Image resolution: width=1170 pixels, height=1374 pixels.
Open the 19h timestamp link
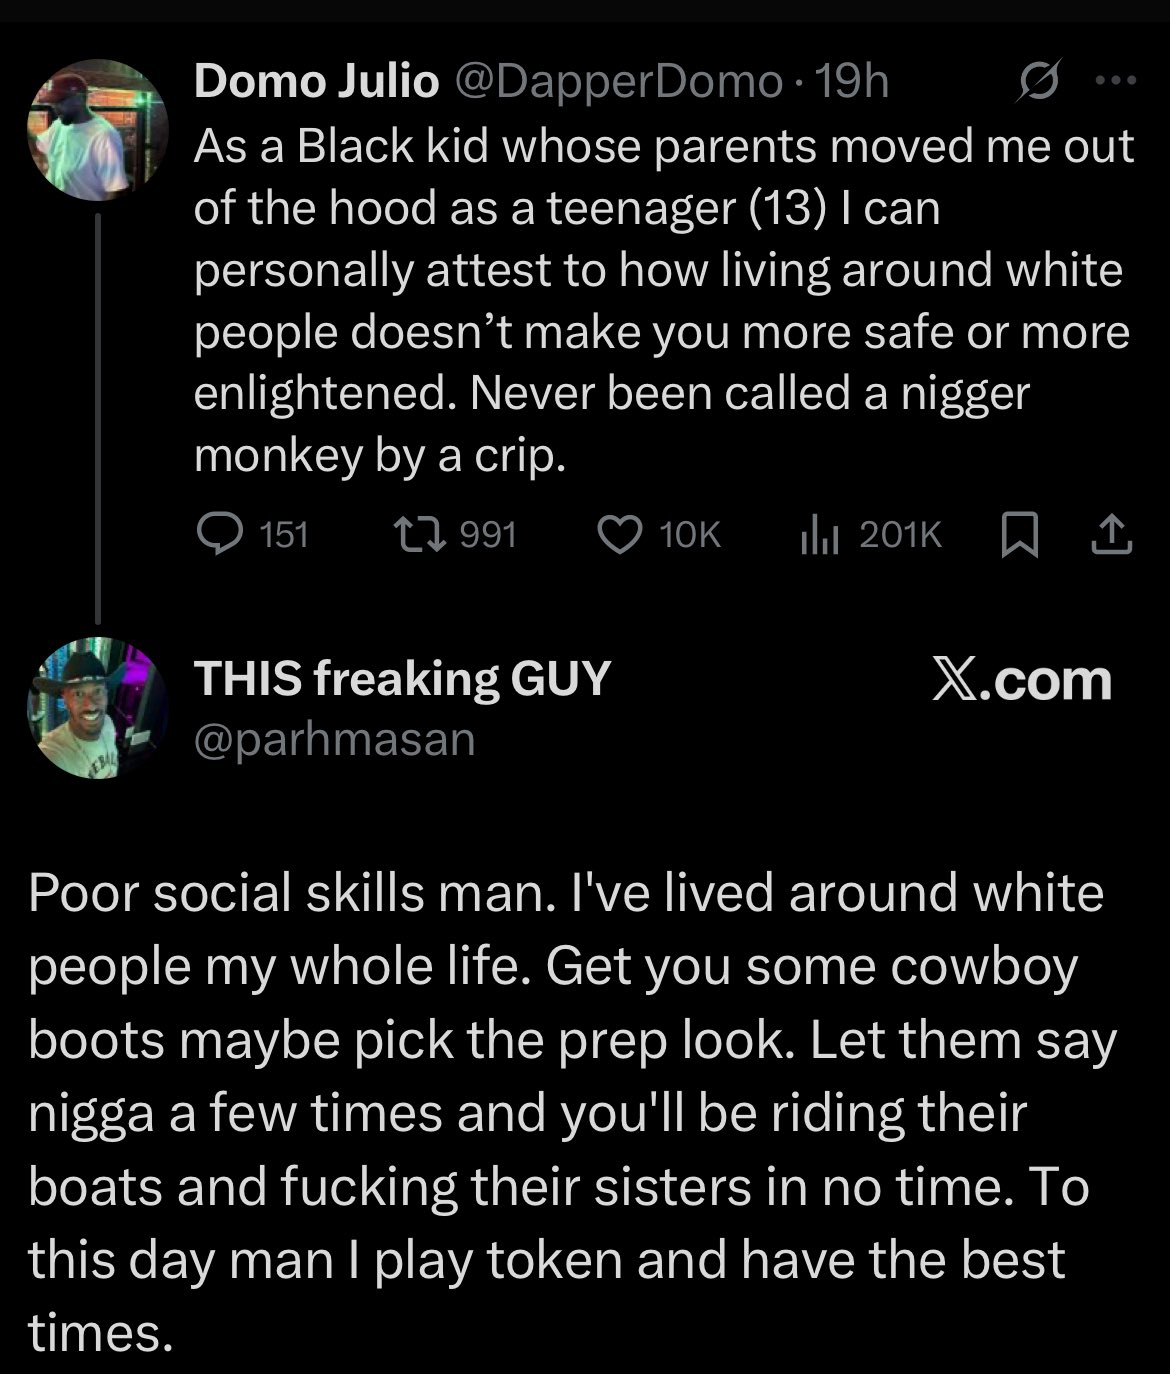(851, 82)
